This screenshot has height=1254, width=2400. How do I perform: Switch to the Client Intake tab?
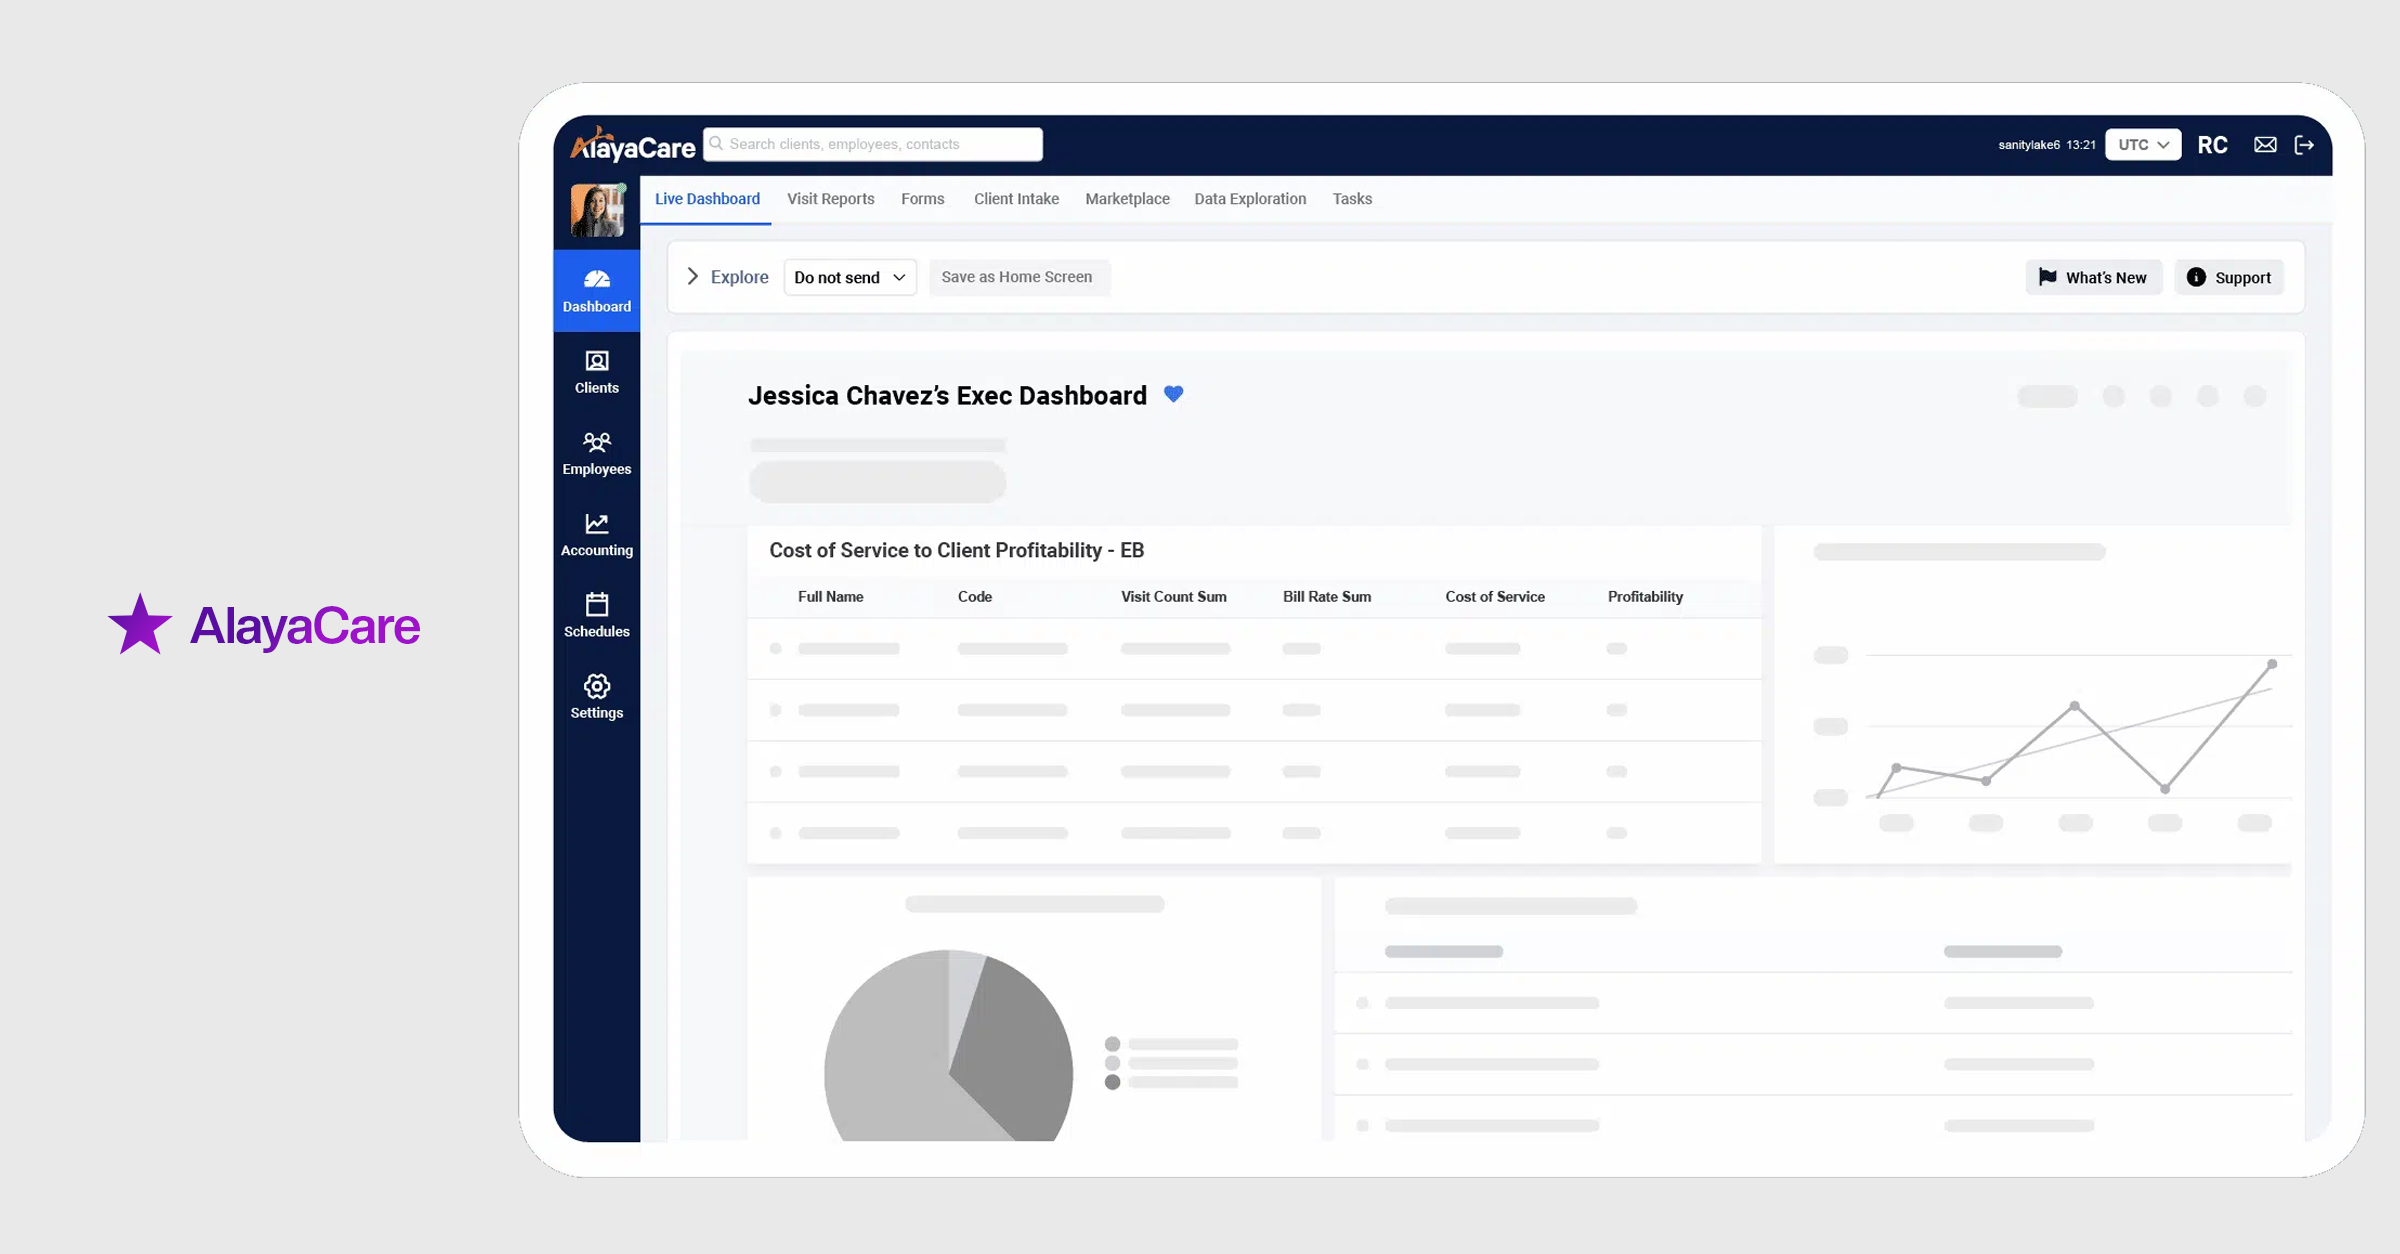point(1016,199)
